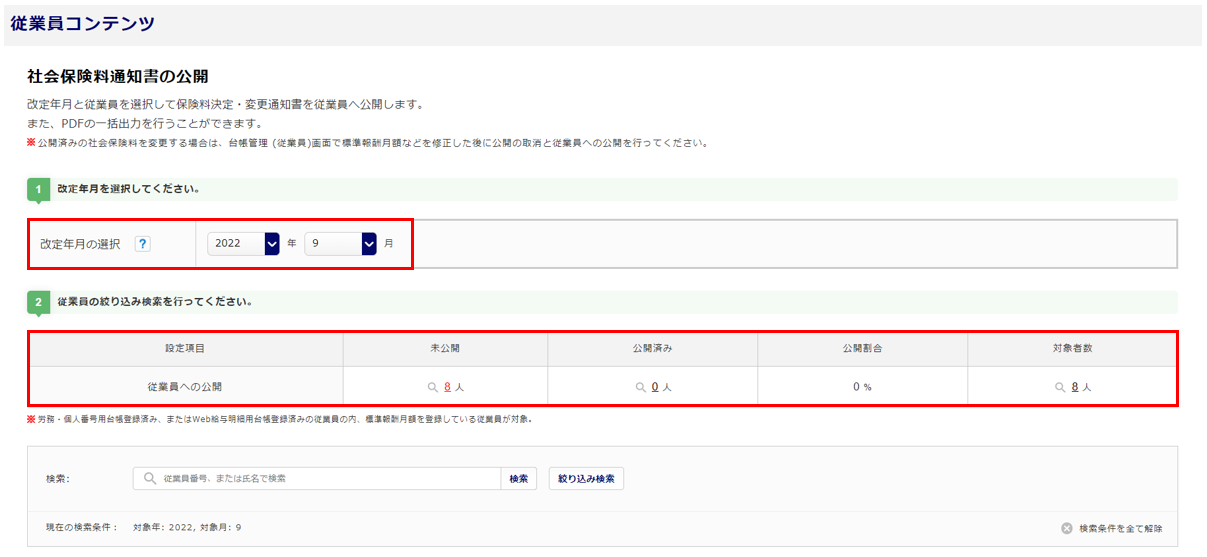Viewport: 1207px width, 557px height.
Task: Click the 公開割合 column header
Action: point(862,348)
